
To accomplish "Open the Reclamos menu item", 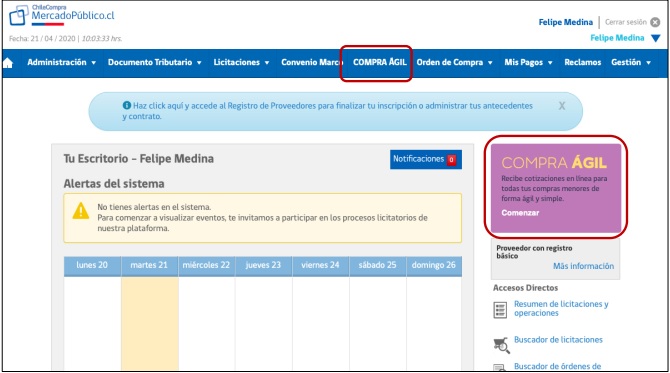I will tap(582, 62).
